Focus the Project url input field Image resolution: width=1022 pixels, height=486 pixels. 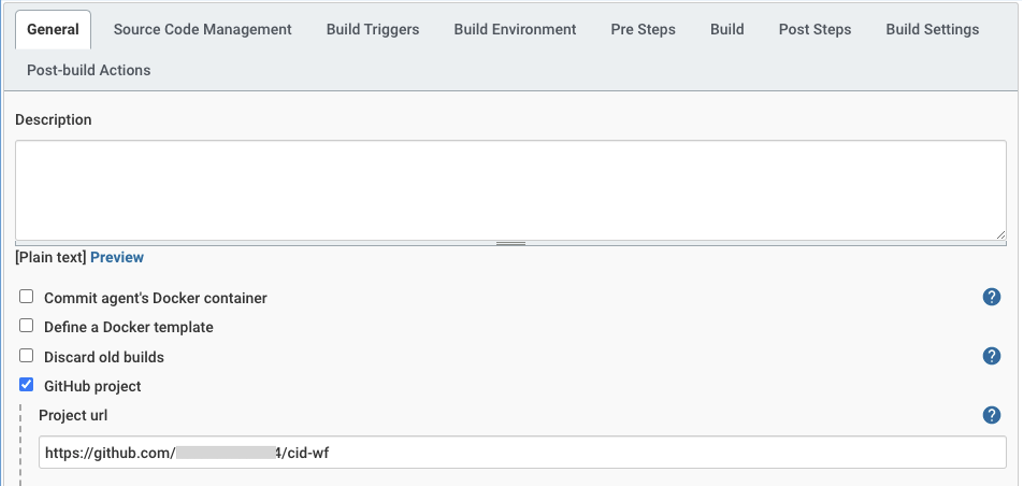(x=523, y=452)
